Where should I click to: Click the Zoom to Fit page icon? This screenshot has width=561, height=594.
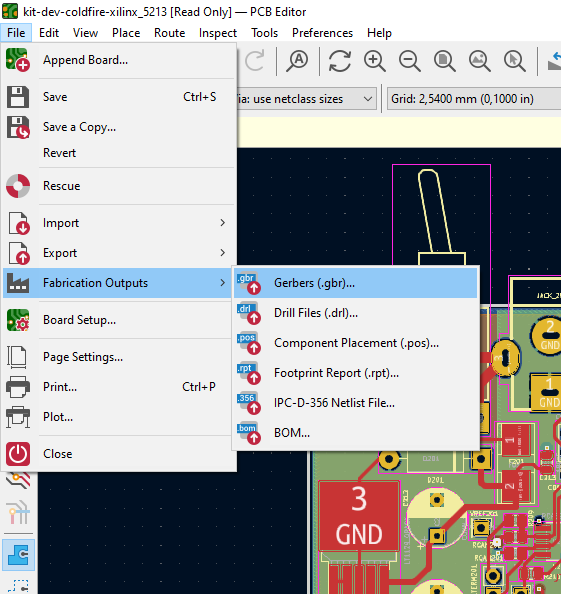click(x=444, y=61)
